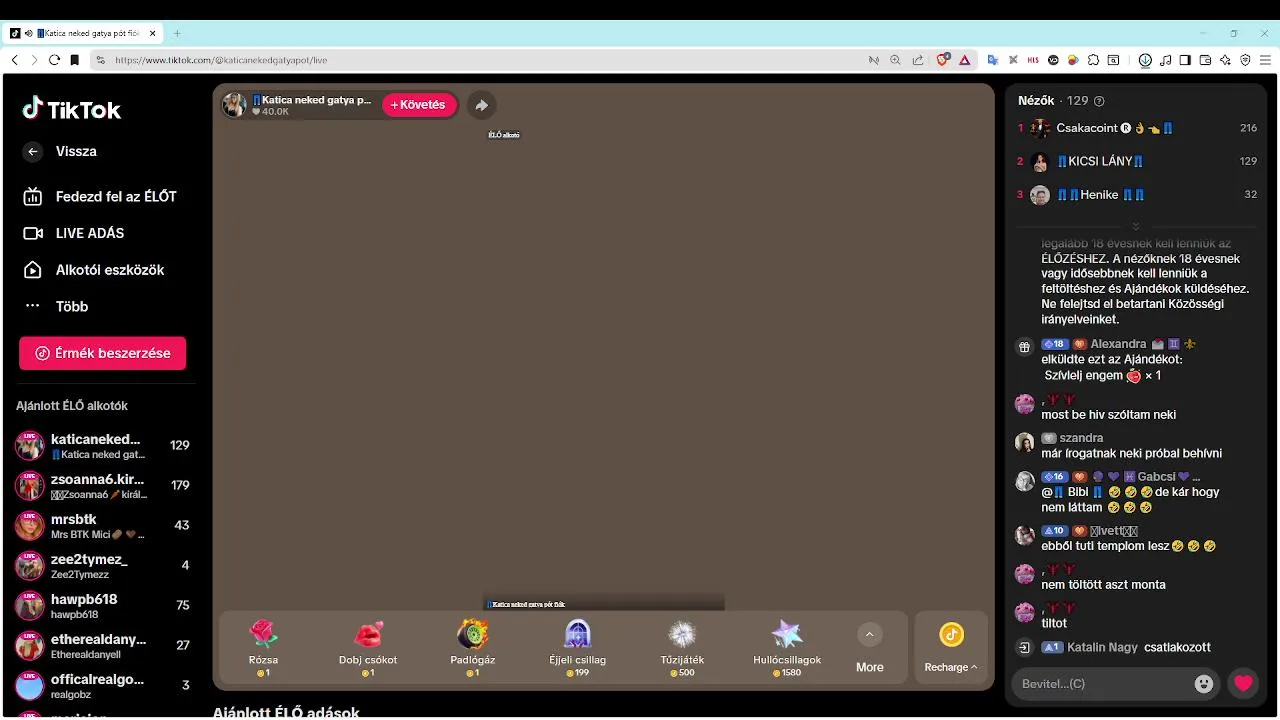Open mrsbtk live channel
This screenshot has width=1280, height=720.
102,526
